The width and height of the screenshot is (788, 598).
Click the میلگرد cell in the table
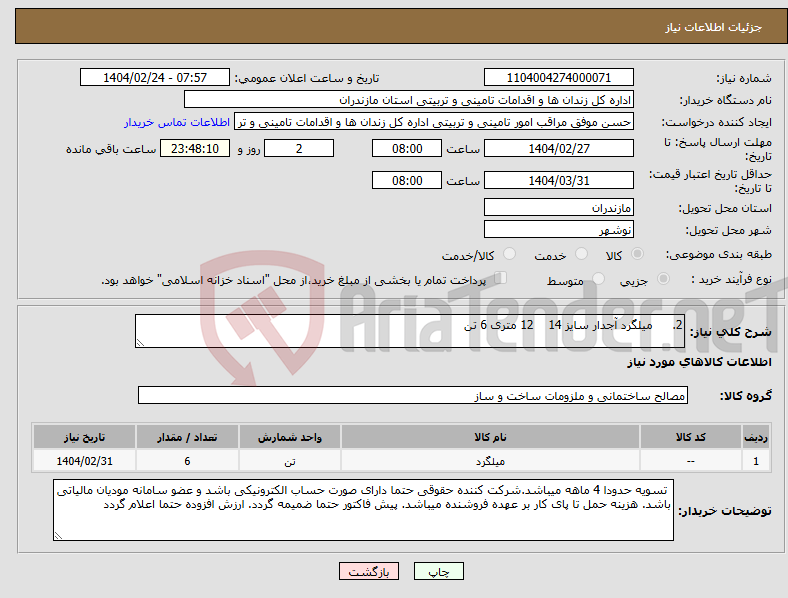click(490, 461)
